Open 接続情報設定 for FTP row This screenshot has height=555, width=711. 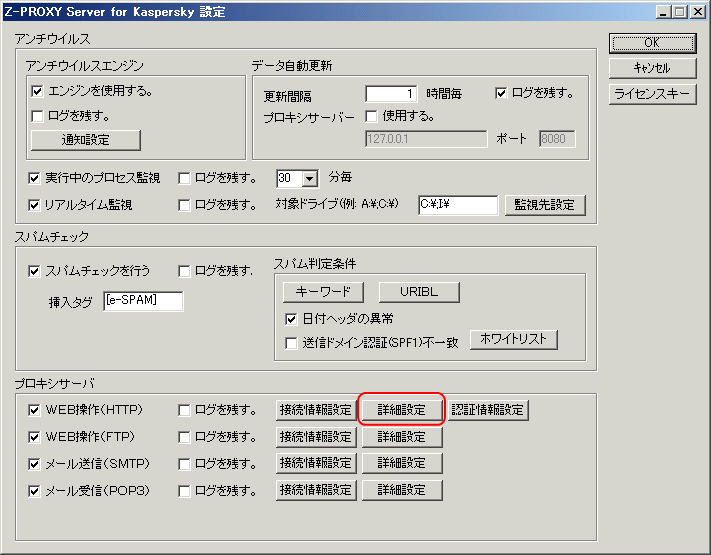click(x=316, y=437)
